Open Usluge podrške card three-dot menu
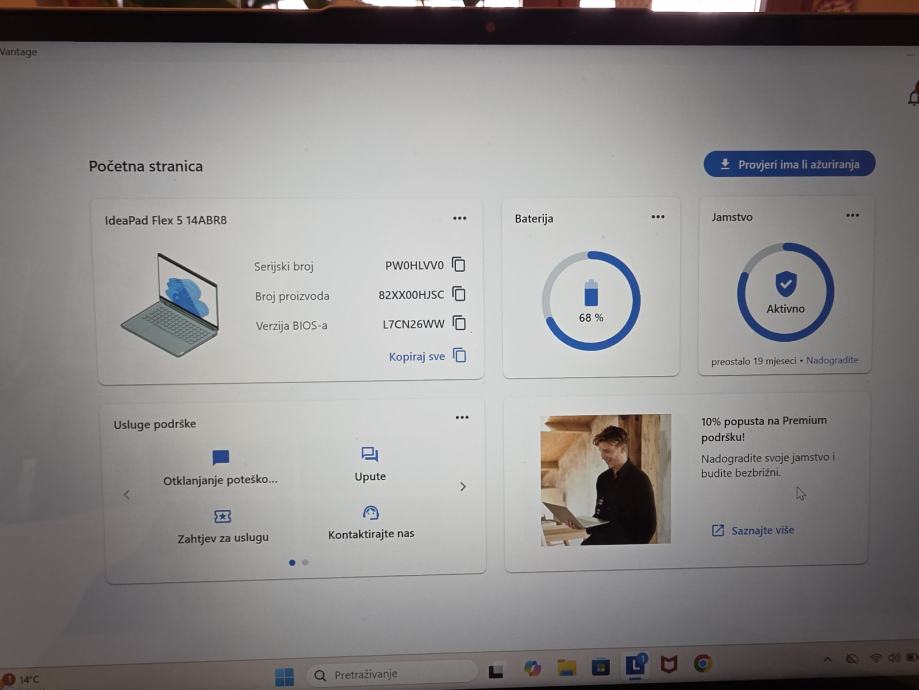This screenshot has width=919, height=690. pos(462,417)
